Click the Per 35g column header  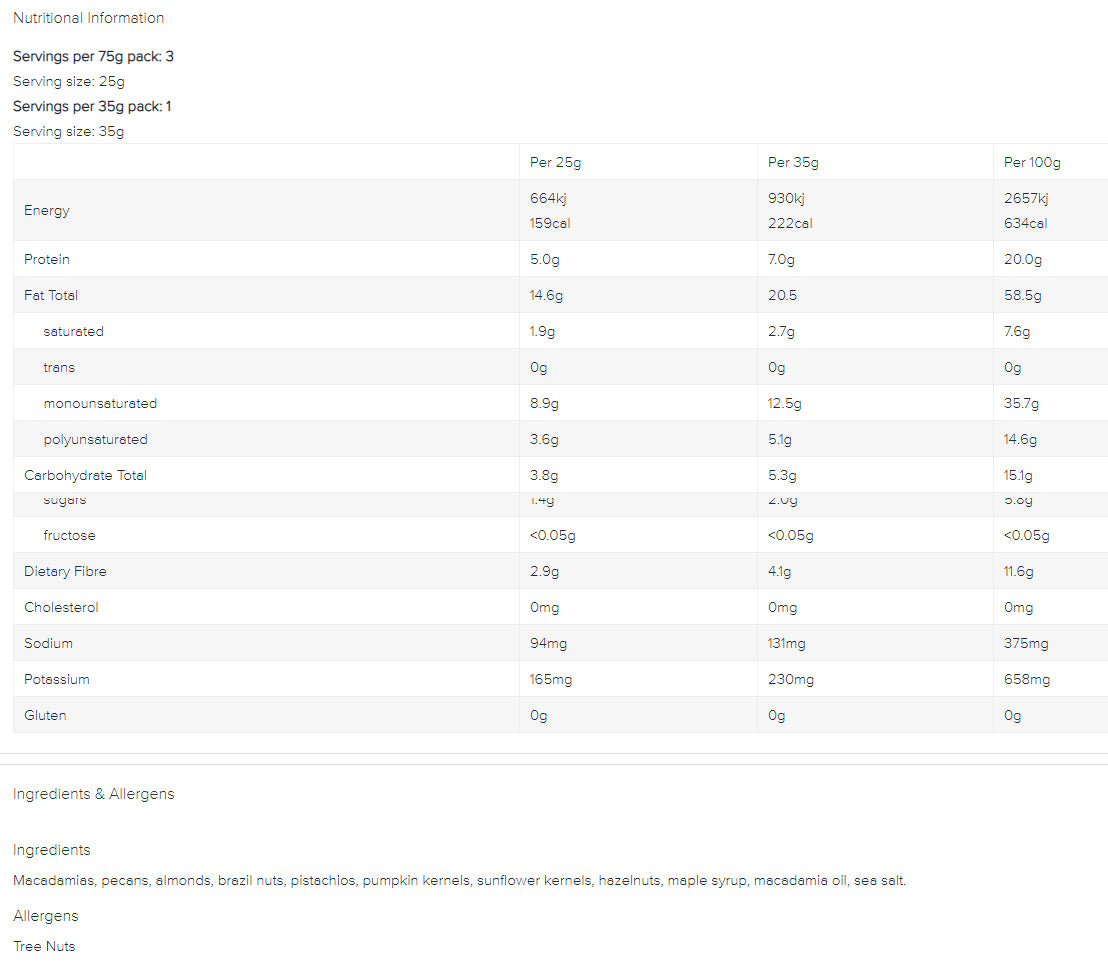pyautogui.click(x=793, y=162)
